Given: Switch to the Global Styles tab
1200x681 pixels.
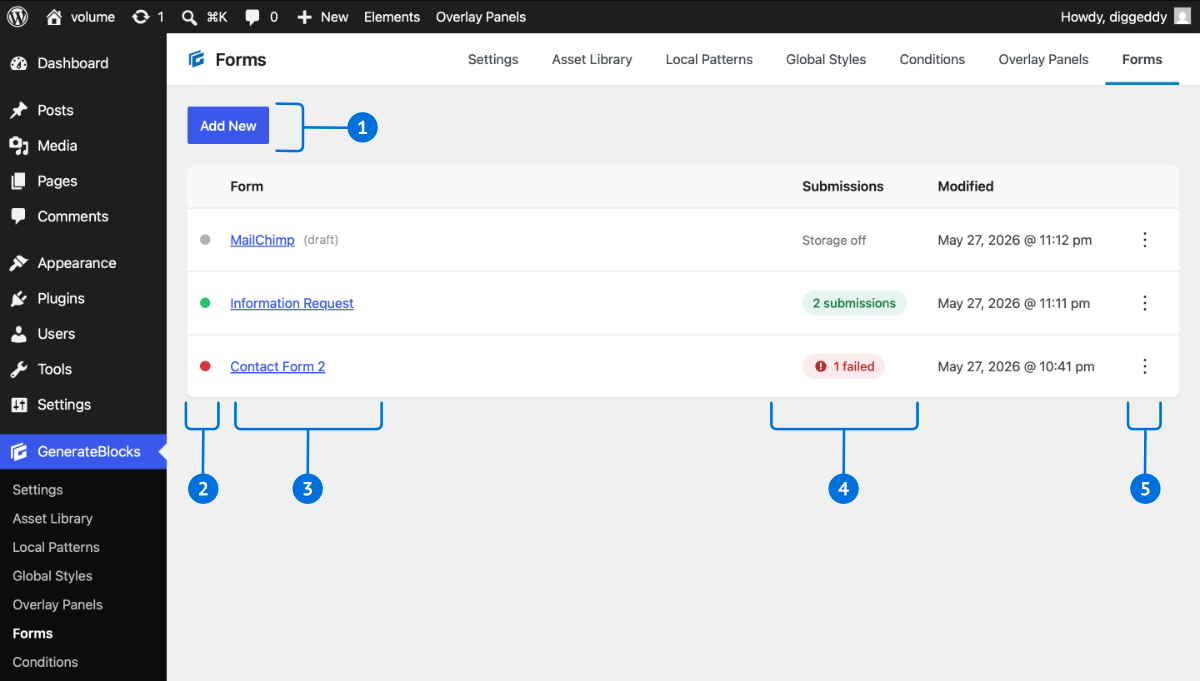Looking at the screenshot, I should pos(826,59).
